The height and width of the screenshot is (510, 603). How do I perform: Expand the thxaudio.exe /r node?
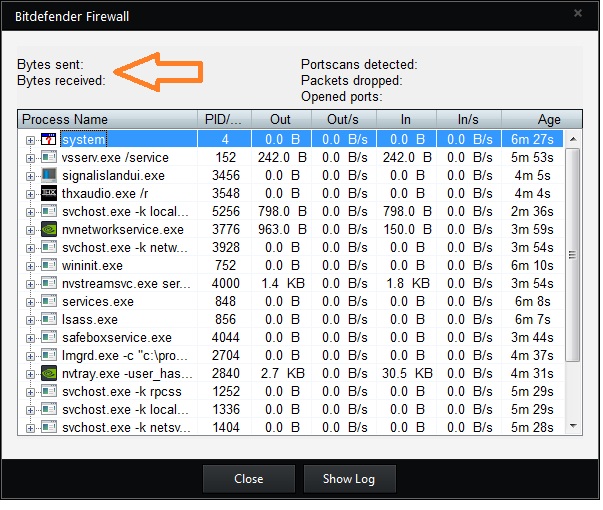click(30, 195)
